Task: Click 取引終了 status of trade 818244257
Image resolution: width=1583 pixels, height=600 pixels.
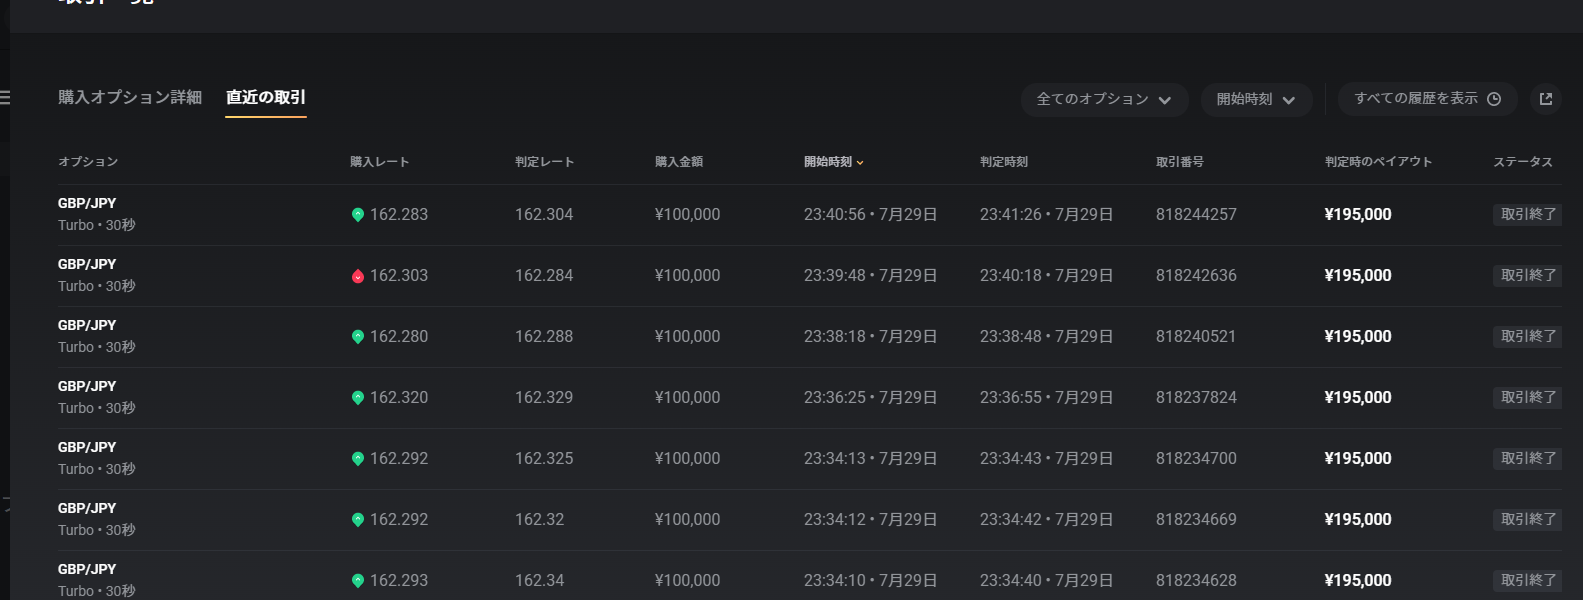Action: [1527, 215]
